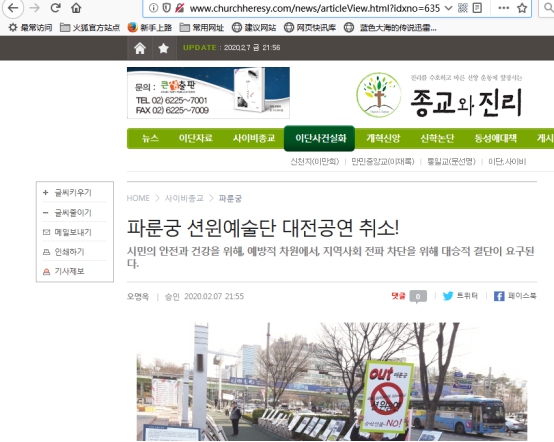
Task: Open the browser home page icon
Action: (x=76, y=8)
